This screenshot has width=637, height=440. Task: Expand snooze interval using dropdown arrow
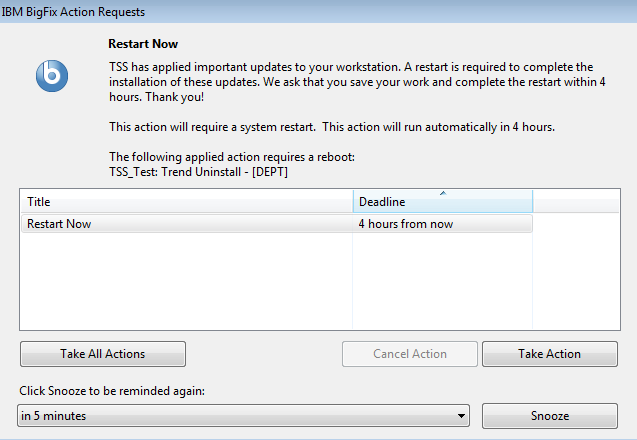(461, 416)
